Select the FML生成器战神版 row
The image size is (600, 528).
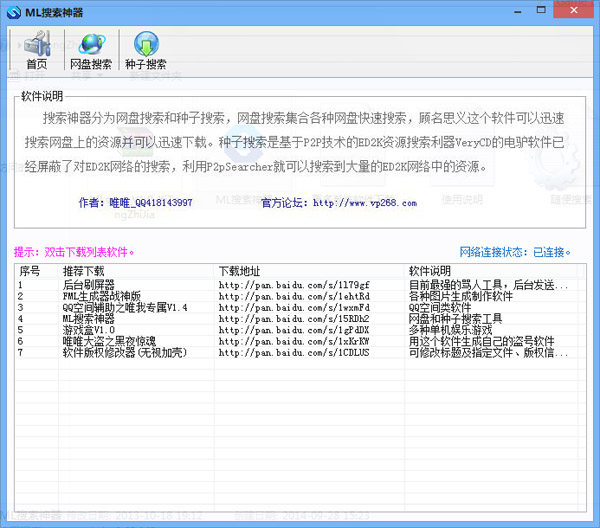click(102, 297)
